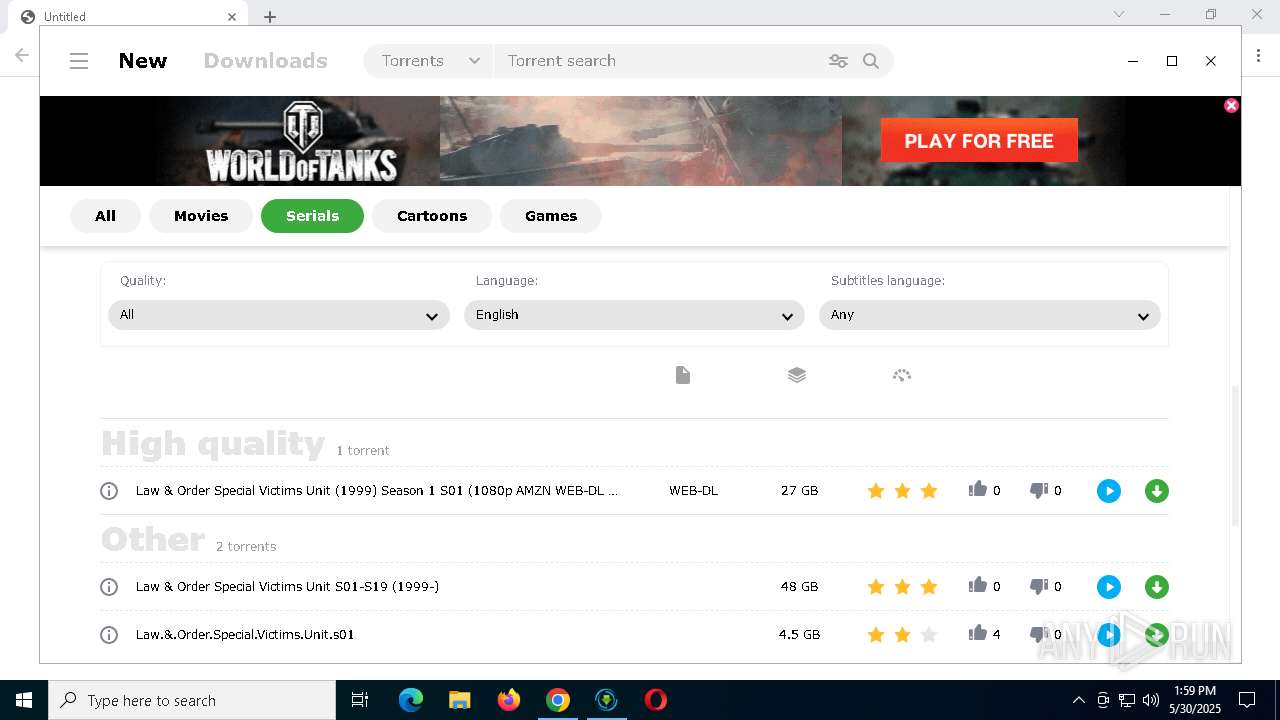Click PLAY FOR FREE ad button
1280x720 pixels.
(979, 140)
